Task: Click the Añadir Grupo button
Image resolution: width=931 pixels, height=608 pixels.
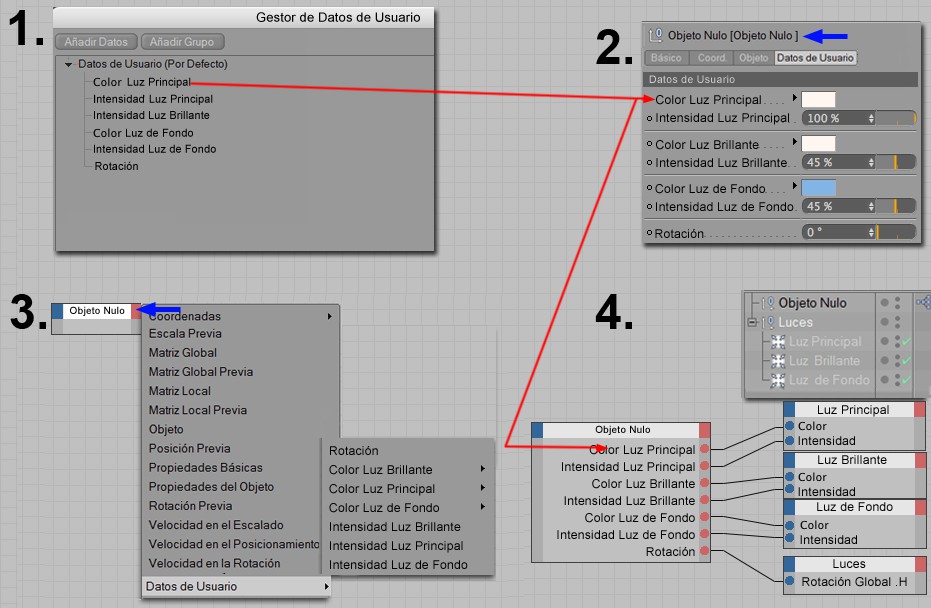Action: tap(182, 42)
